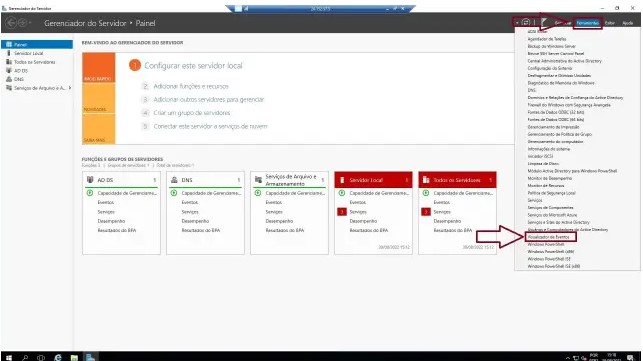Click Server Manager taskbar icon
The width and height of the screenshot is (643, 361).
point(91,357)
